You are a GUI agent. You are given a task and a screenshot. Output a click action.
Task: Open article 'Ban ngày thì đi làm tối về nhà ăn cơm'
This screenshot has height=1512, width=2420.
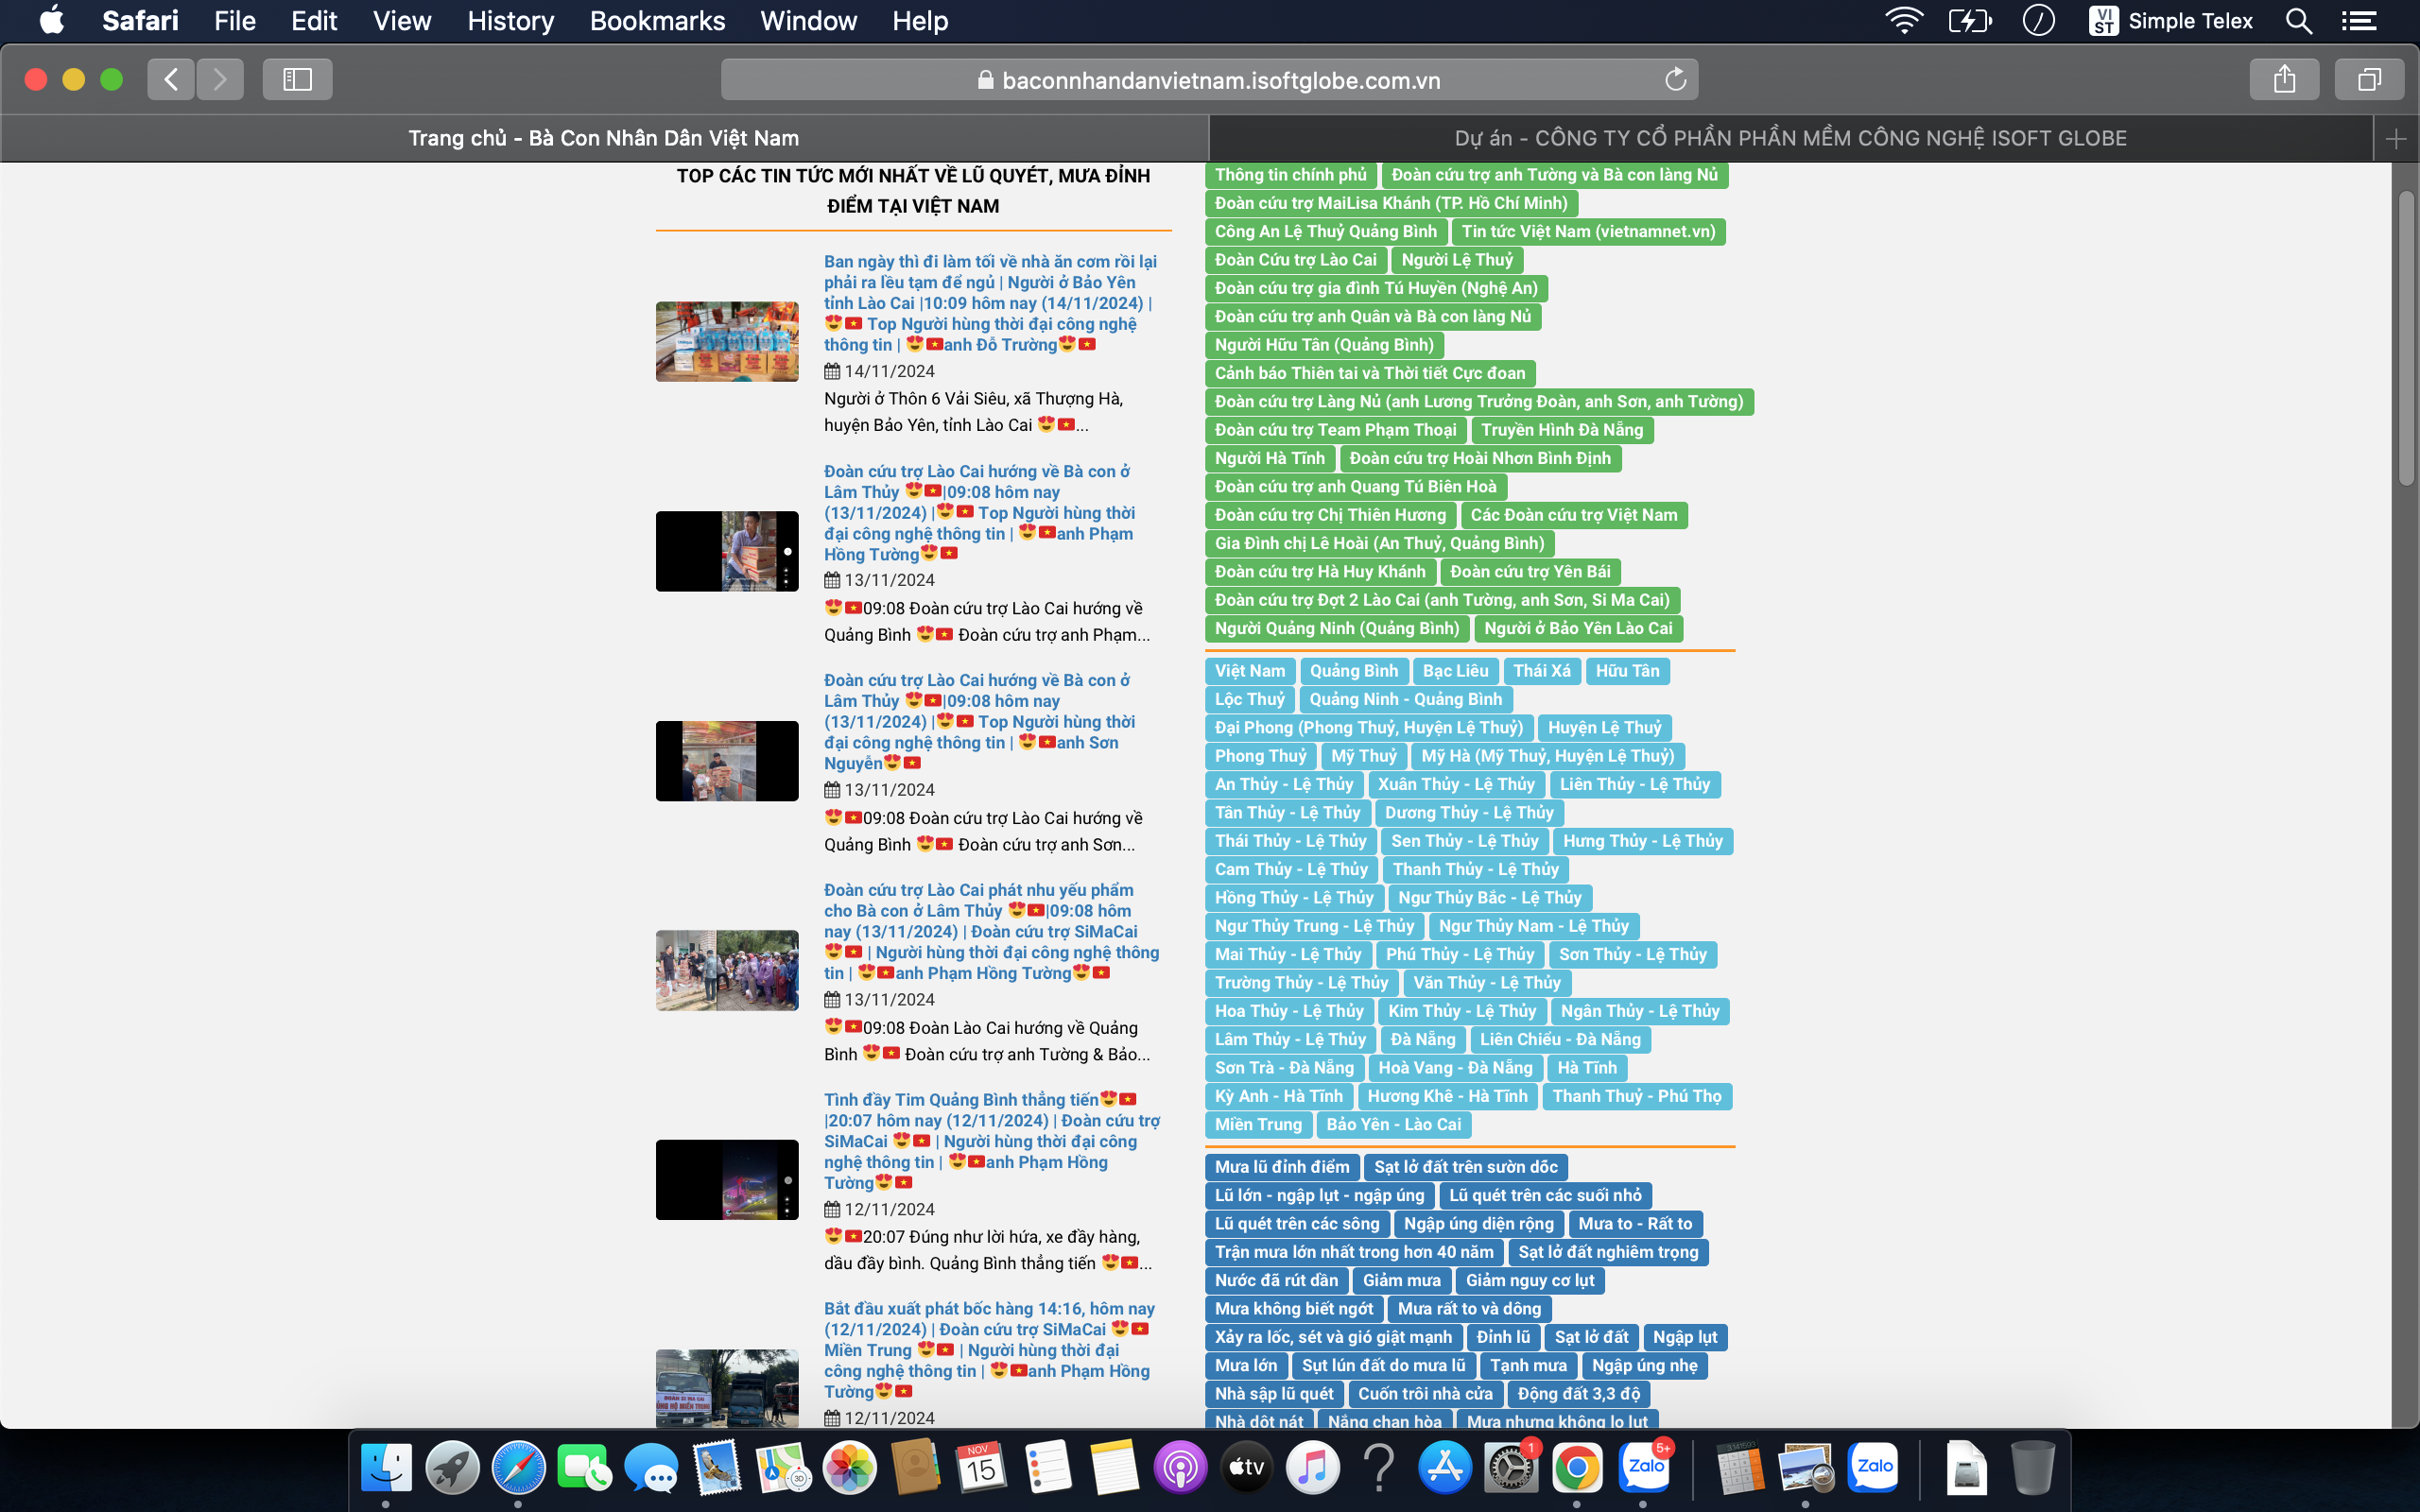[x=990, y=303]
